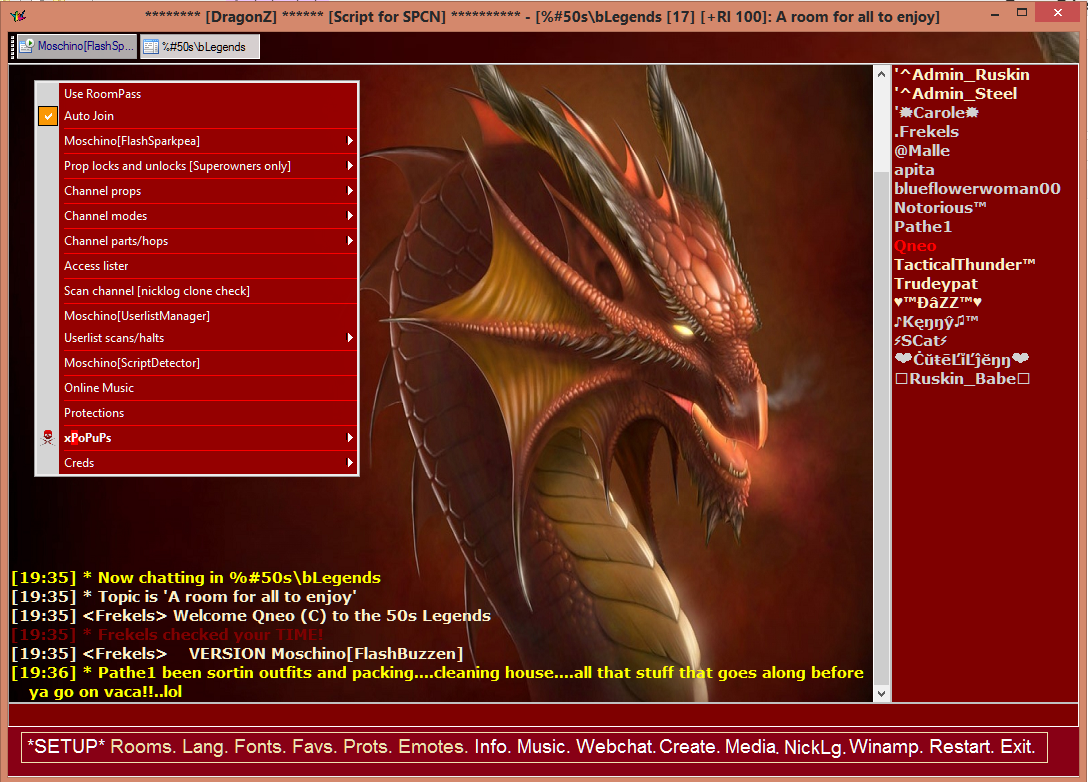Screen dimensions: 1088x782
Task: Click Music. in bottom bar
Action: 543,747
